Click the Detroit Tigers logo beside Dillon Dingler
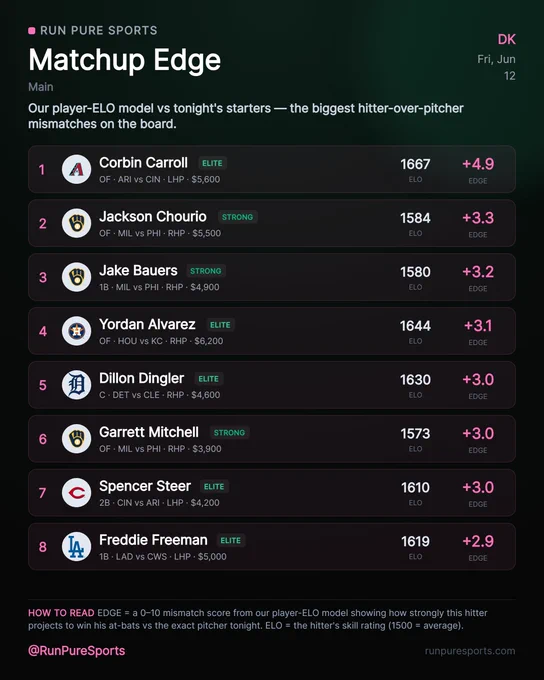 coord(76,385)
